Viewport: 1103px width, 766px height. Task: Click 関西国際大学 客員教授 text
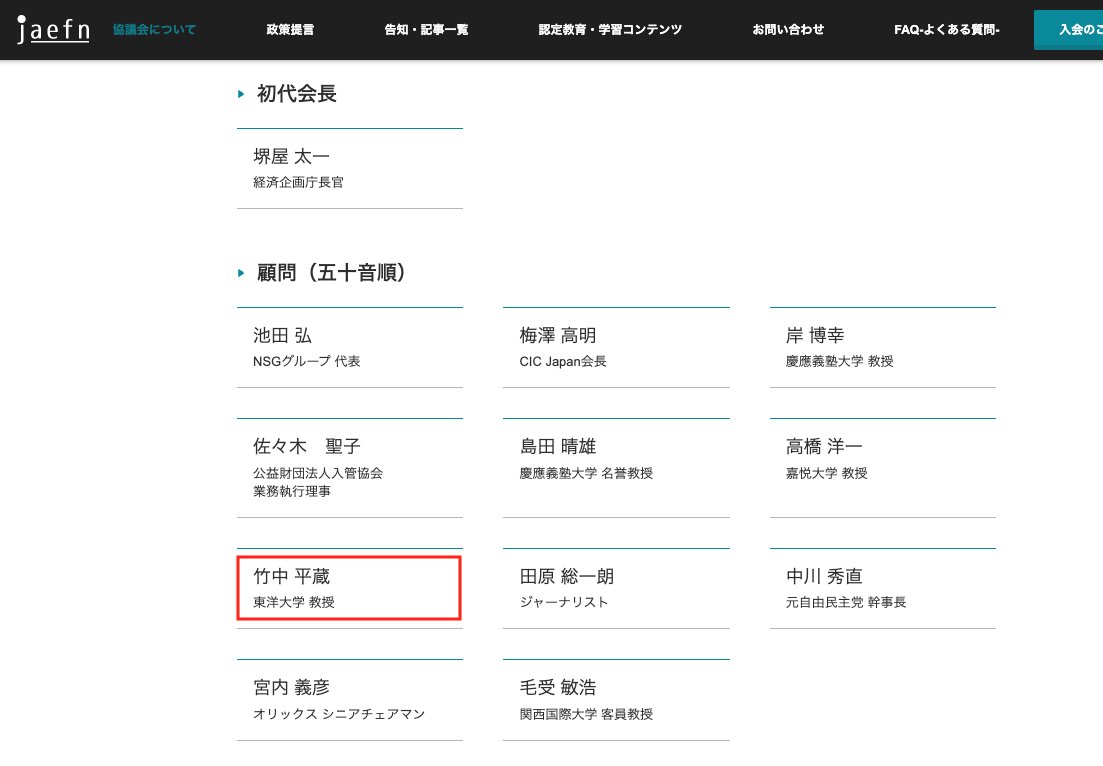coord(586,714)
